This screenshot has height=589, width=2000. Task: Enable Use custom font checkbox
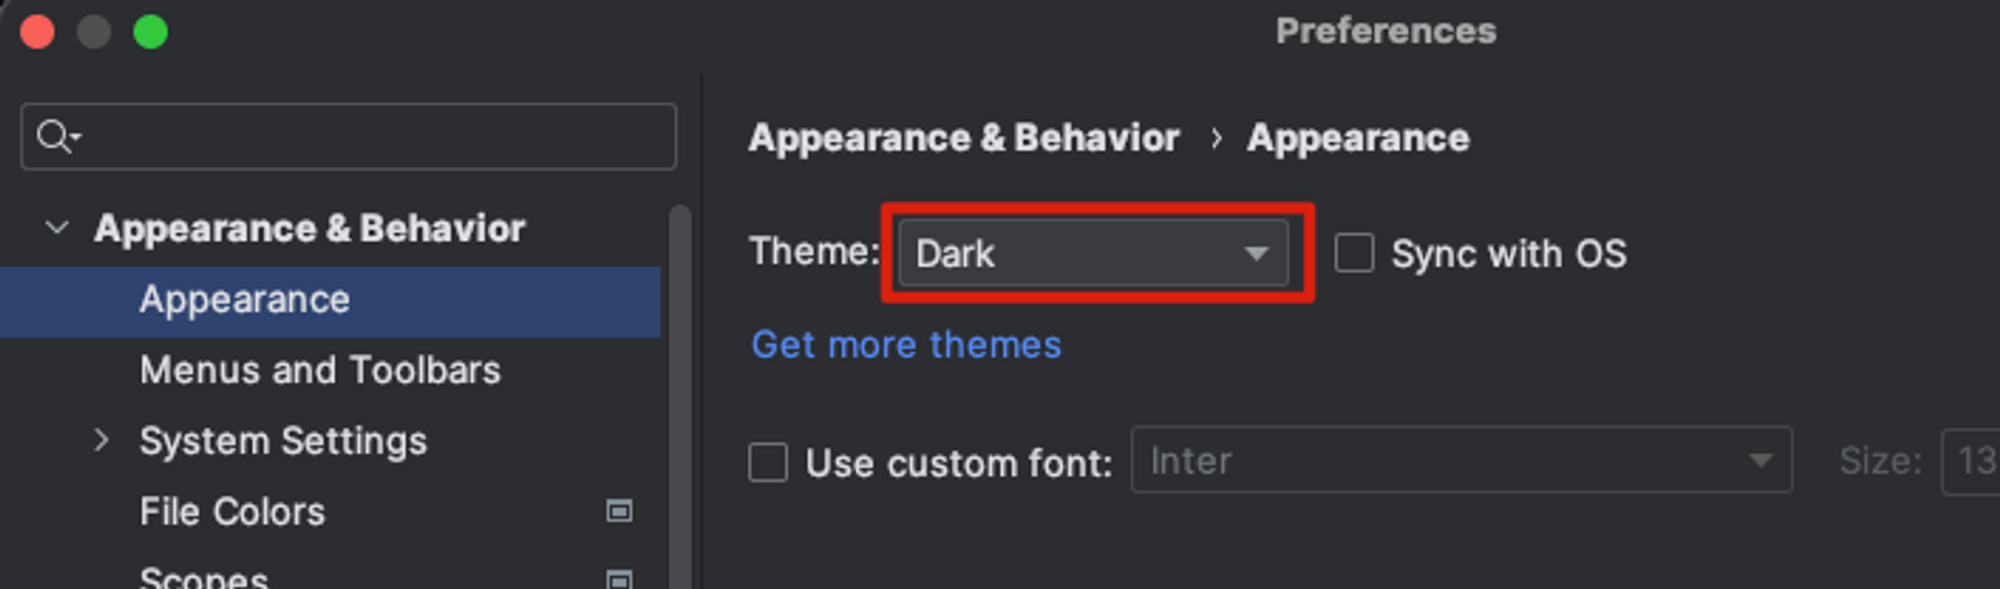pyautogui.click(x=768, y=463)
